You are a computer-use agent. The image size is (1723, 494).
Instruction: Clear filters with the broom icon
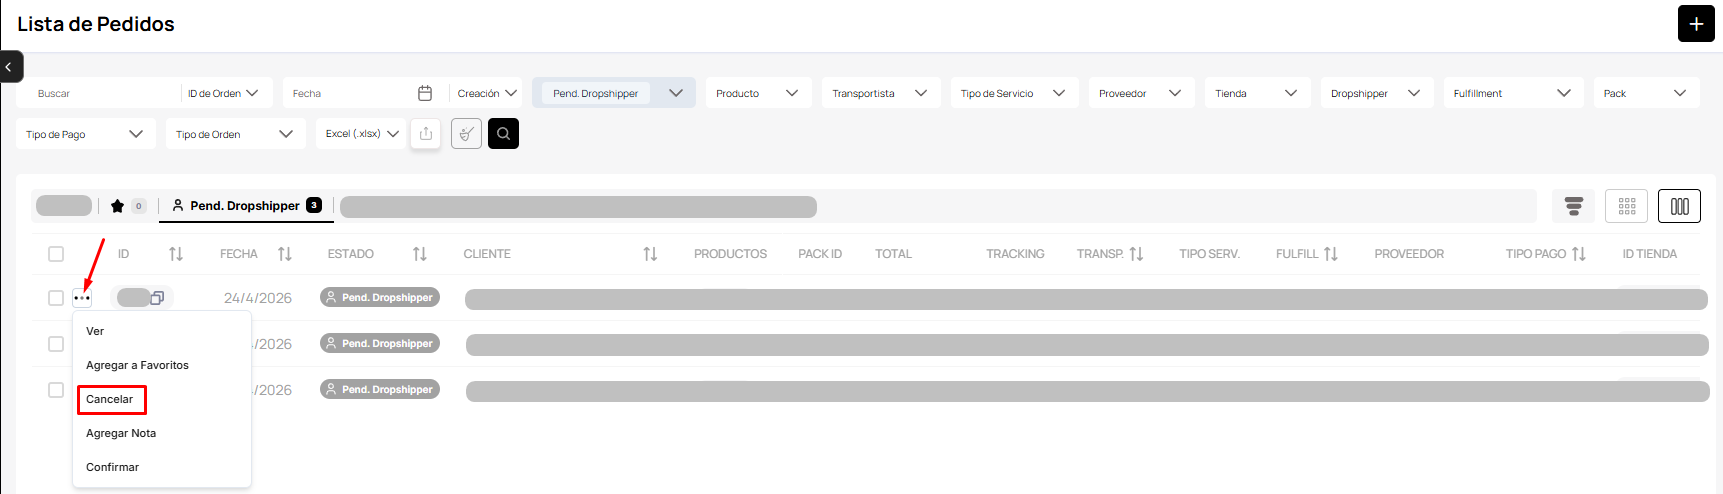coord(466,133)
